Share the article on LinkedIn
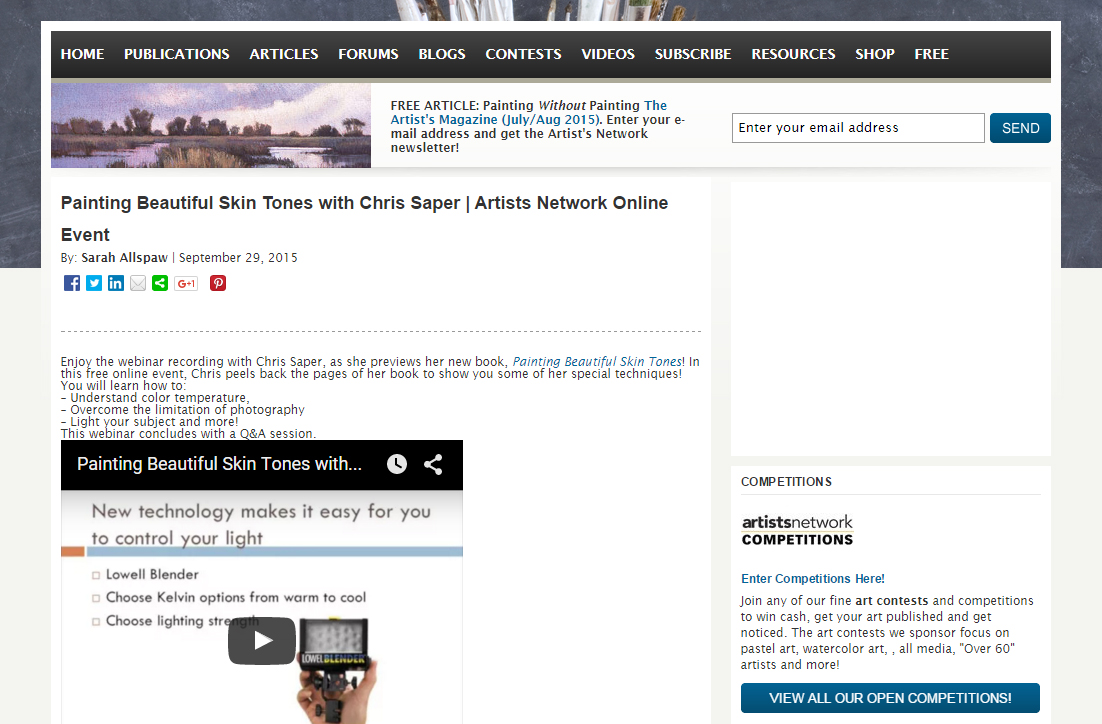Screen dimensions: 1102x724 pos(116,283)
